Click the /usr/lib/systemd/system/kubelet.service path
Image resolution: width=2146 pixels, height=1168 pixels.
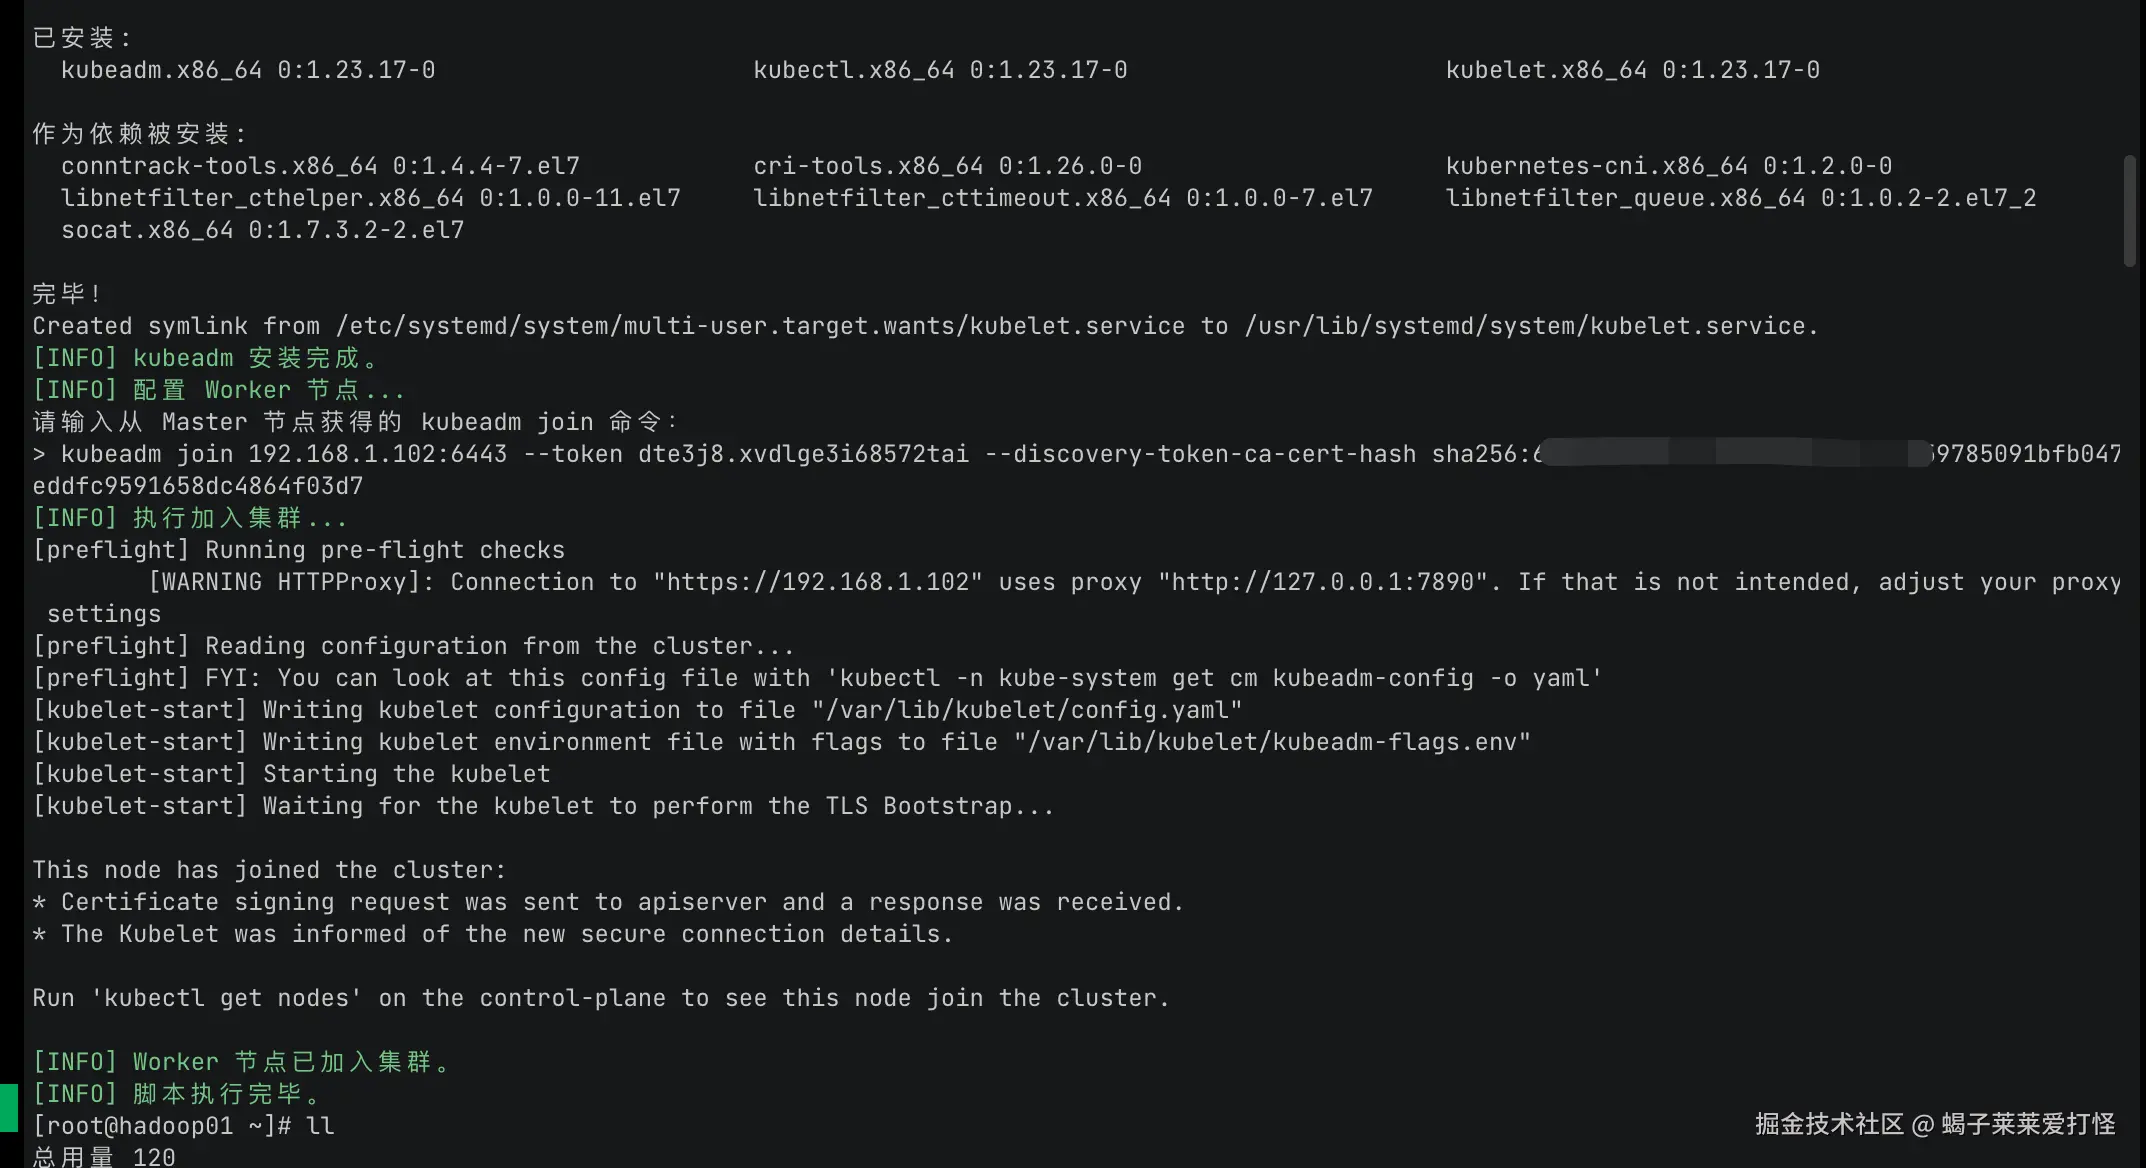1530,326
